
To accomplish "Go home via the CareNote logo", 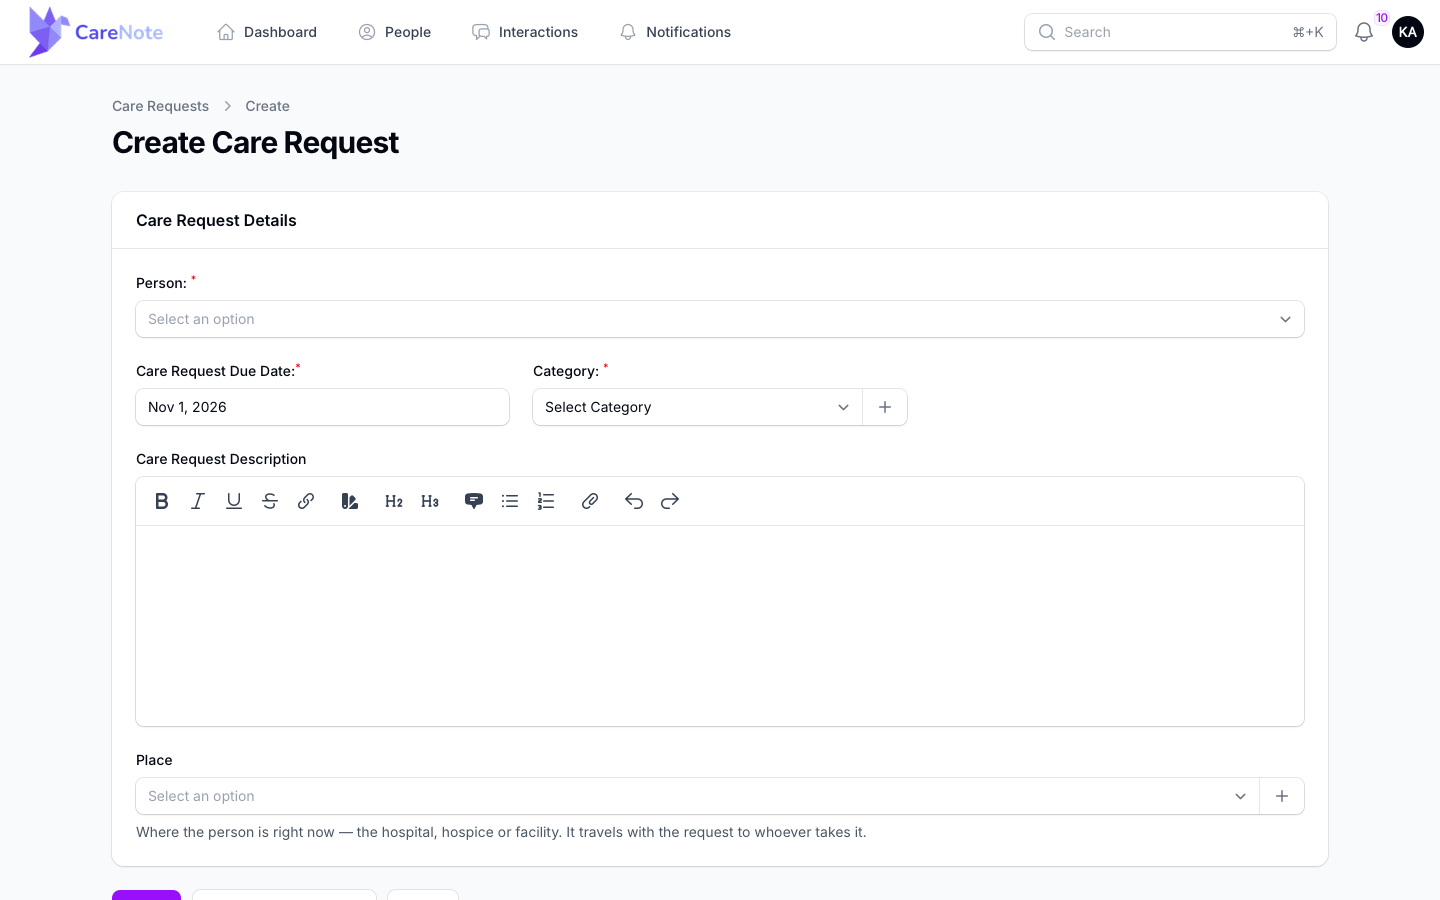I will click(x=96, y=32).
